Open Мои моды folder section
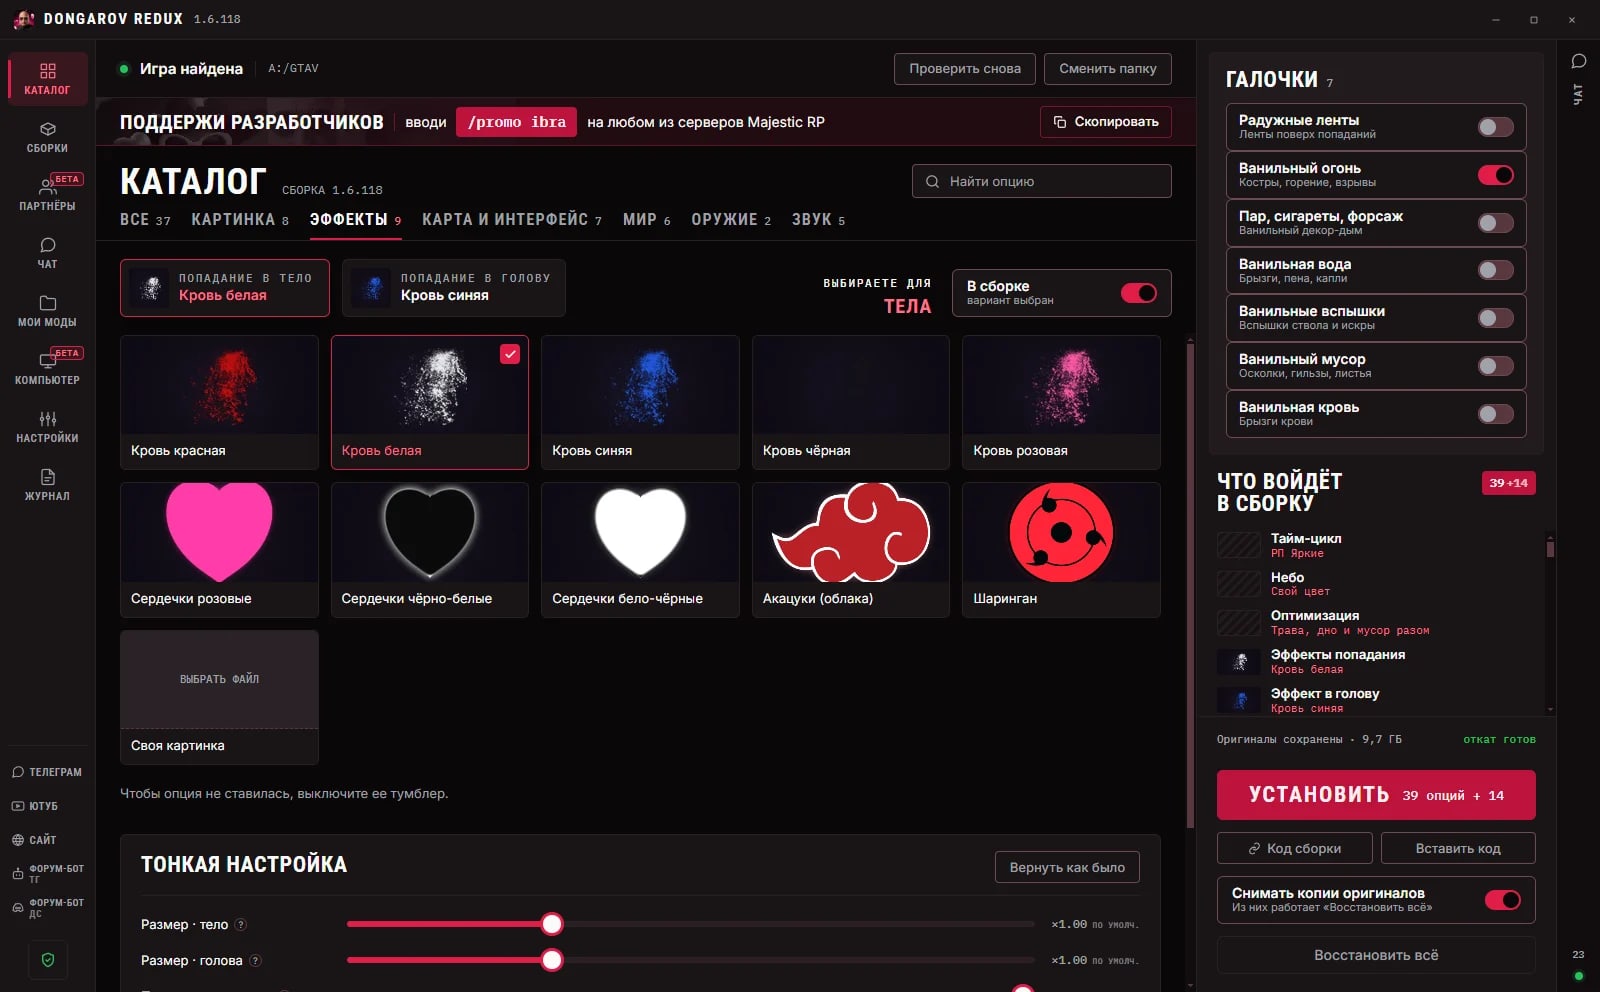This screenshot has height=992, width=1600. (47, 311)
